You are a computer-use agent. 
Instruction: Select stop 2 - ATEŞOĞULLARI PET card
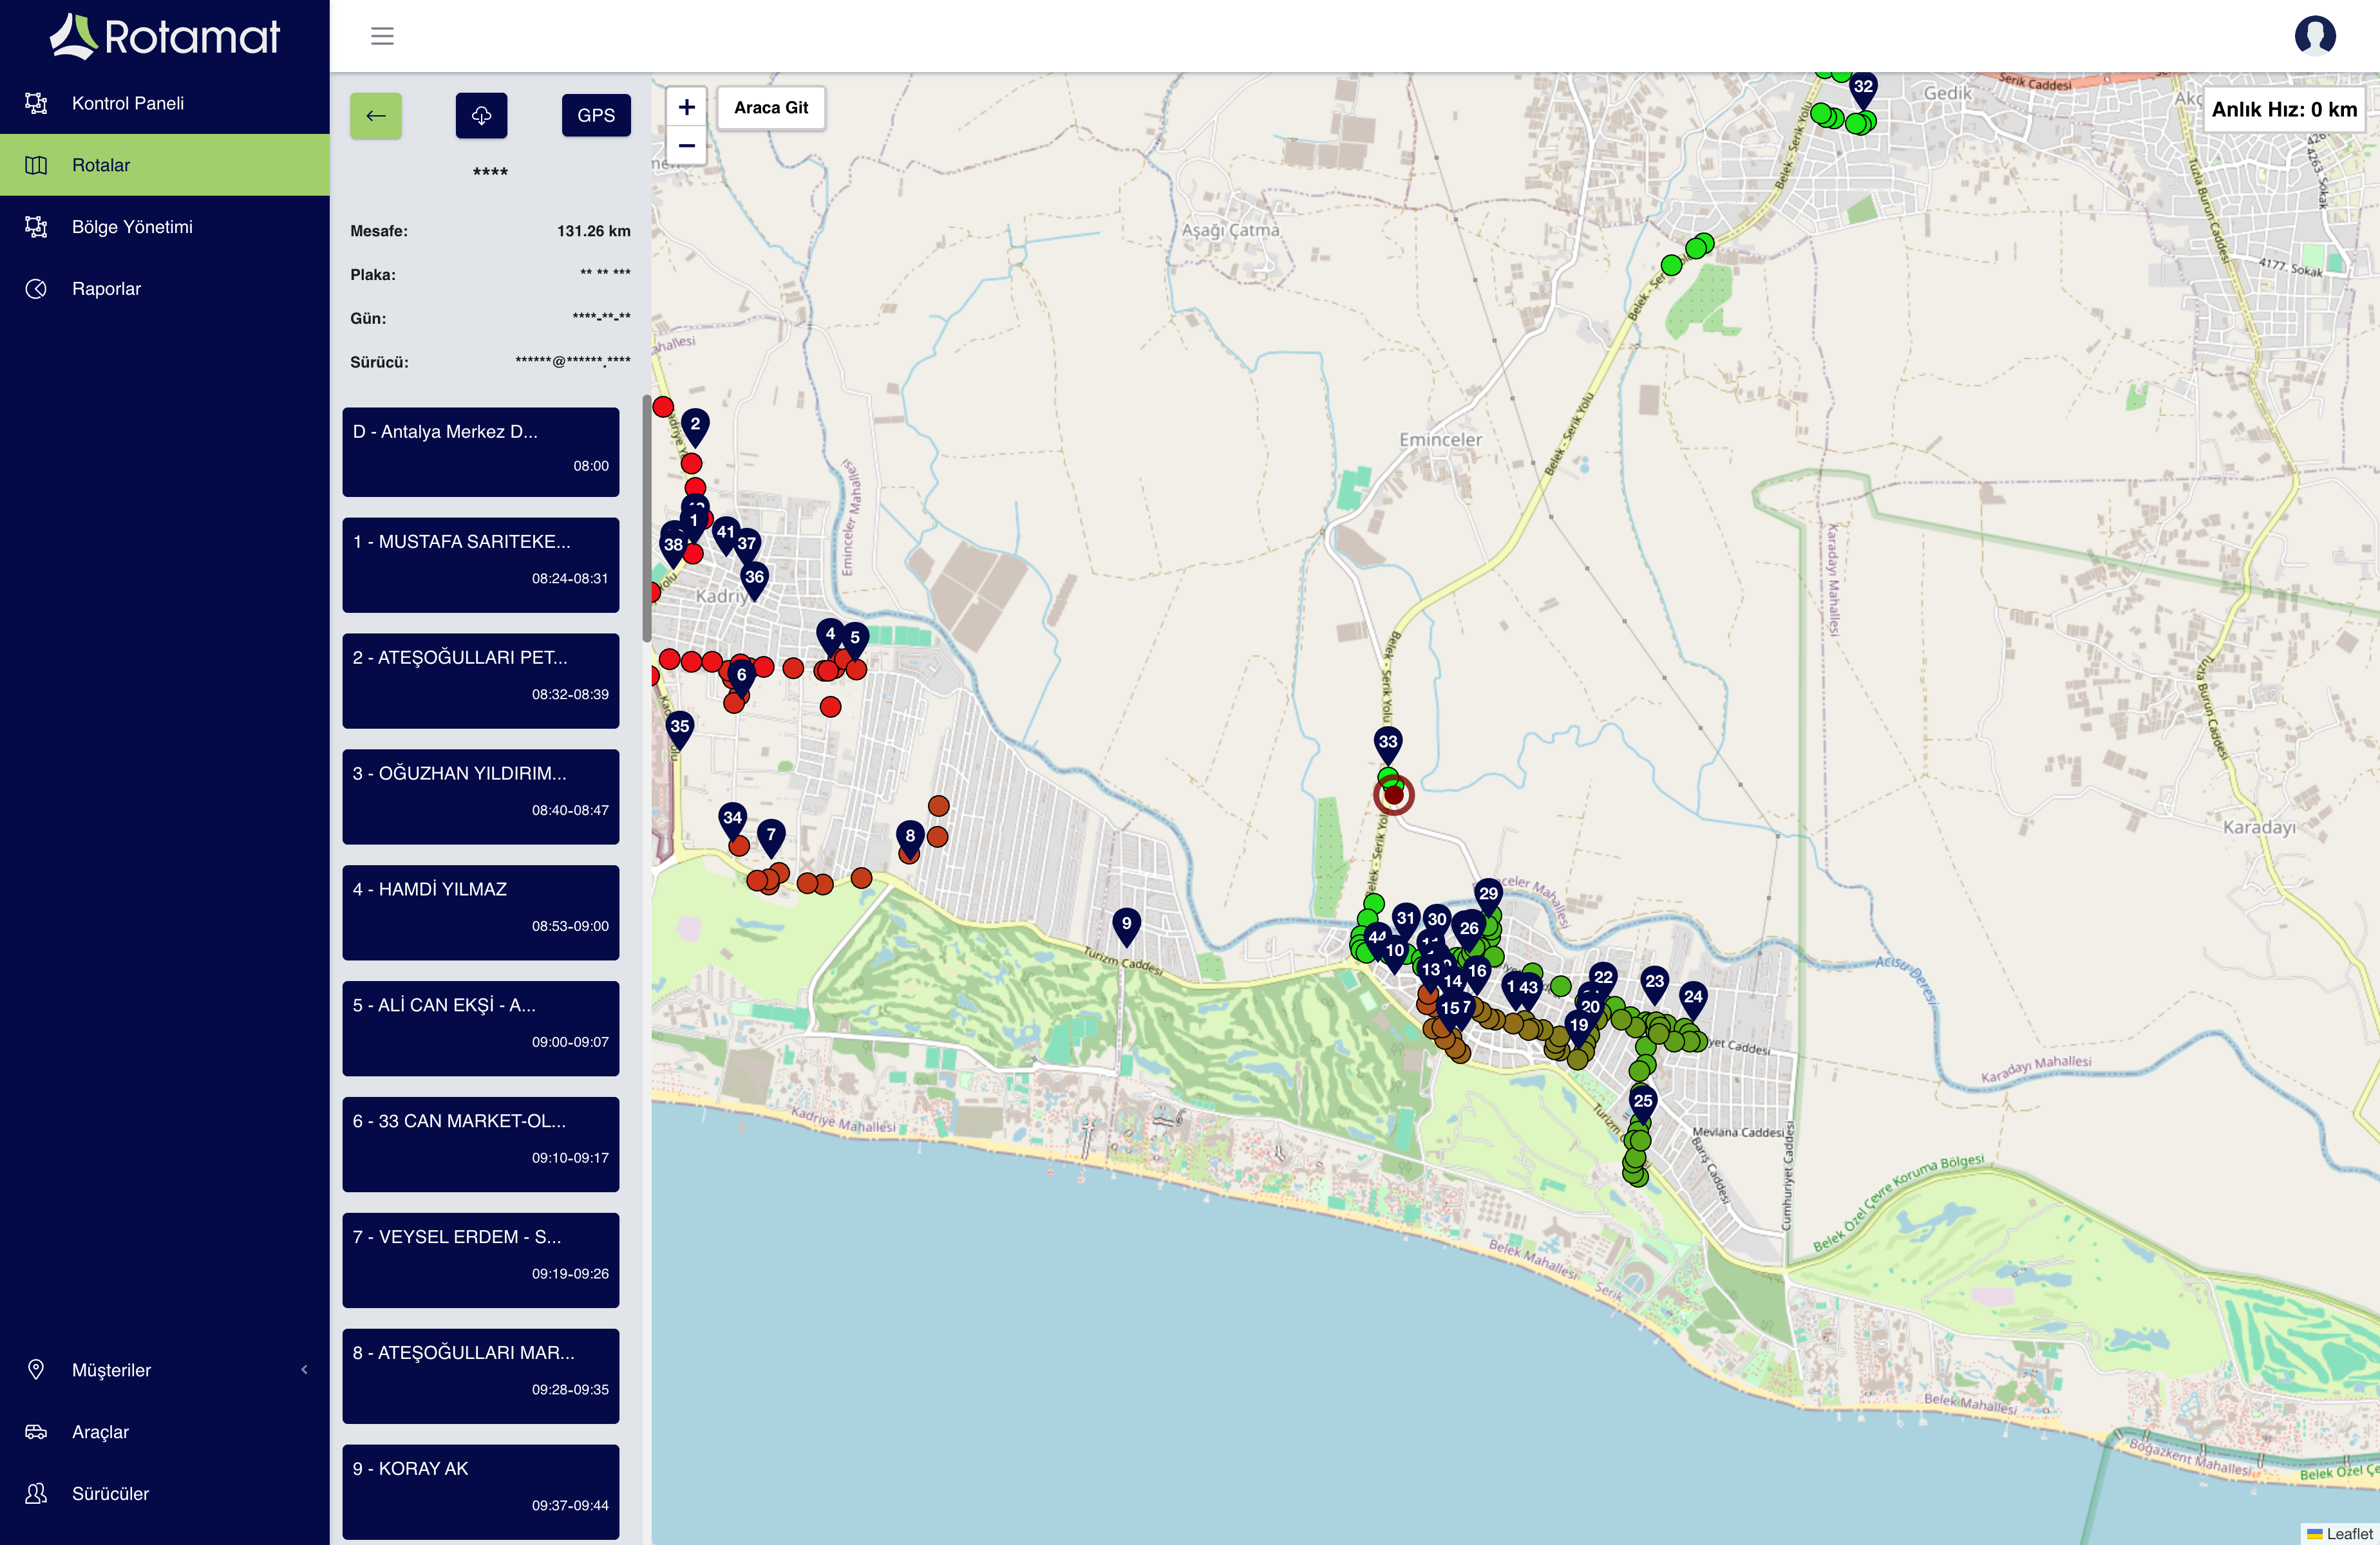point(481,681)
